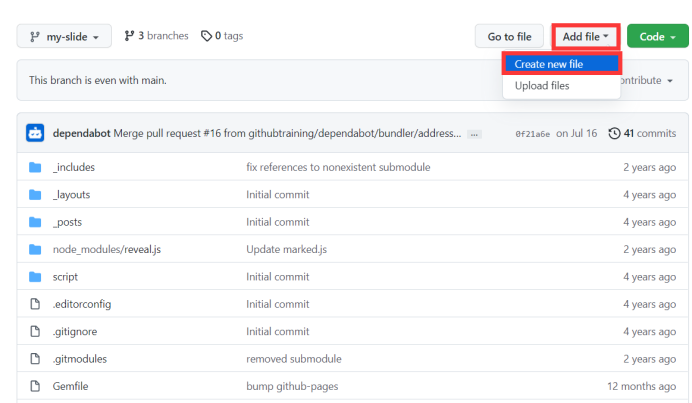
Task: Open the _includes folder
Action: [74, 167]
